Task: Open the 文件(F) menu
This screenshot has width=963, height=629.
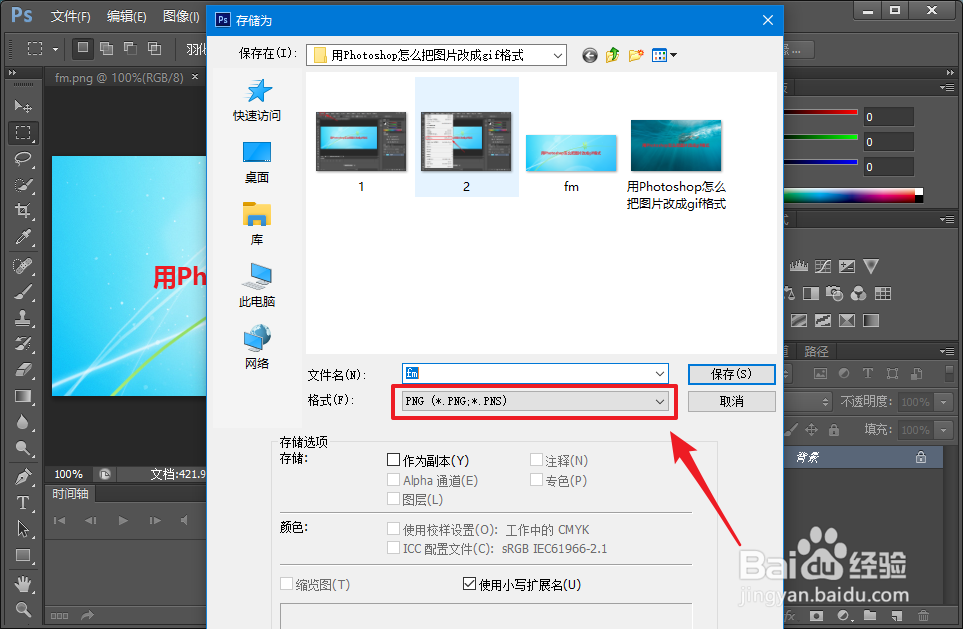Action: [x=71, y=17]
